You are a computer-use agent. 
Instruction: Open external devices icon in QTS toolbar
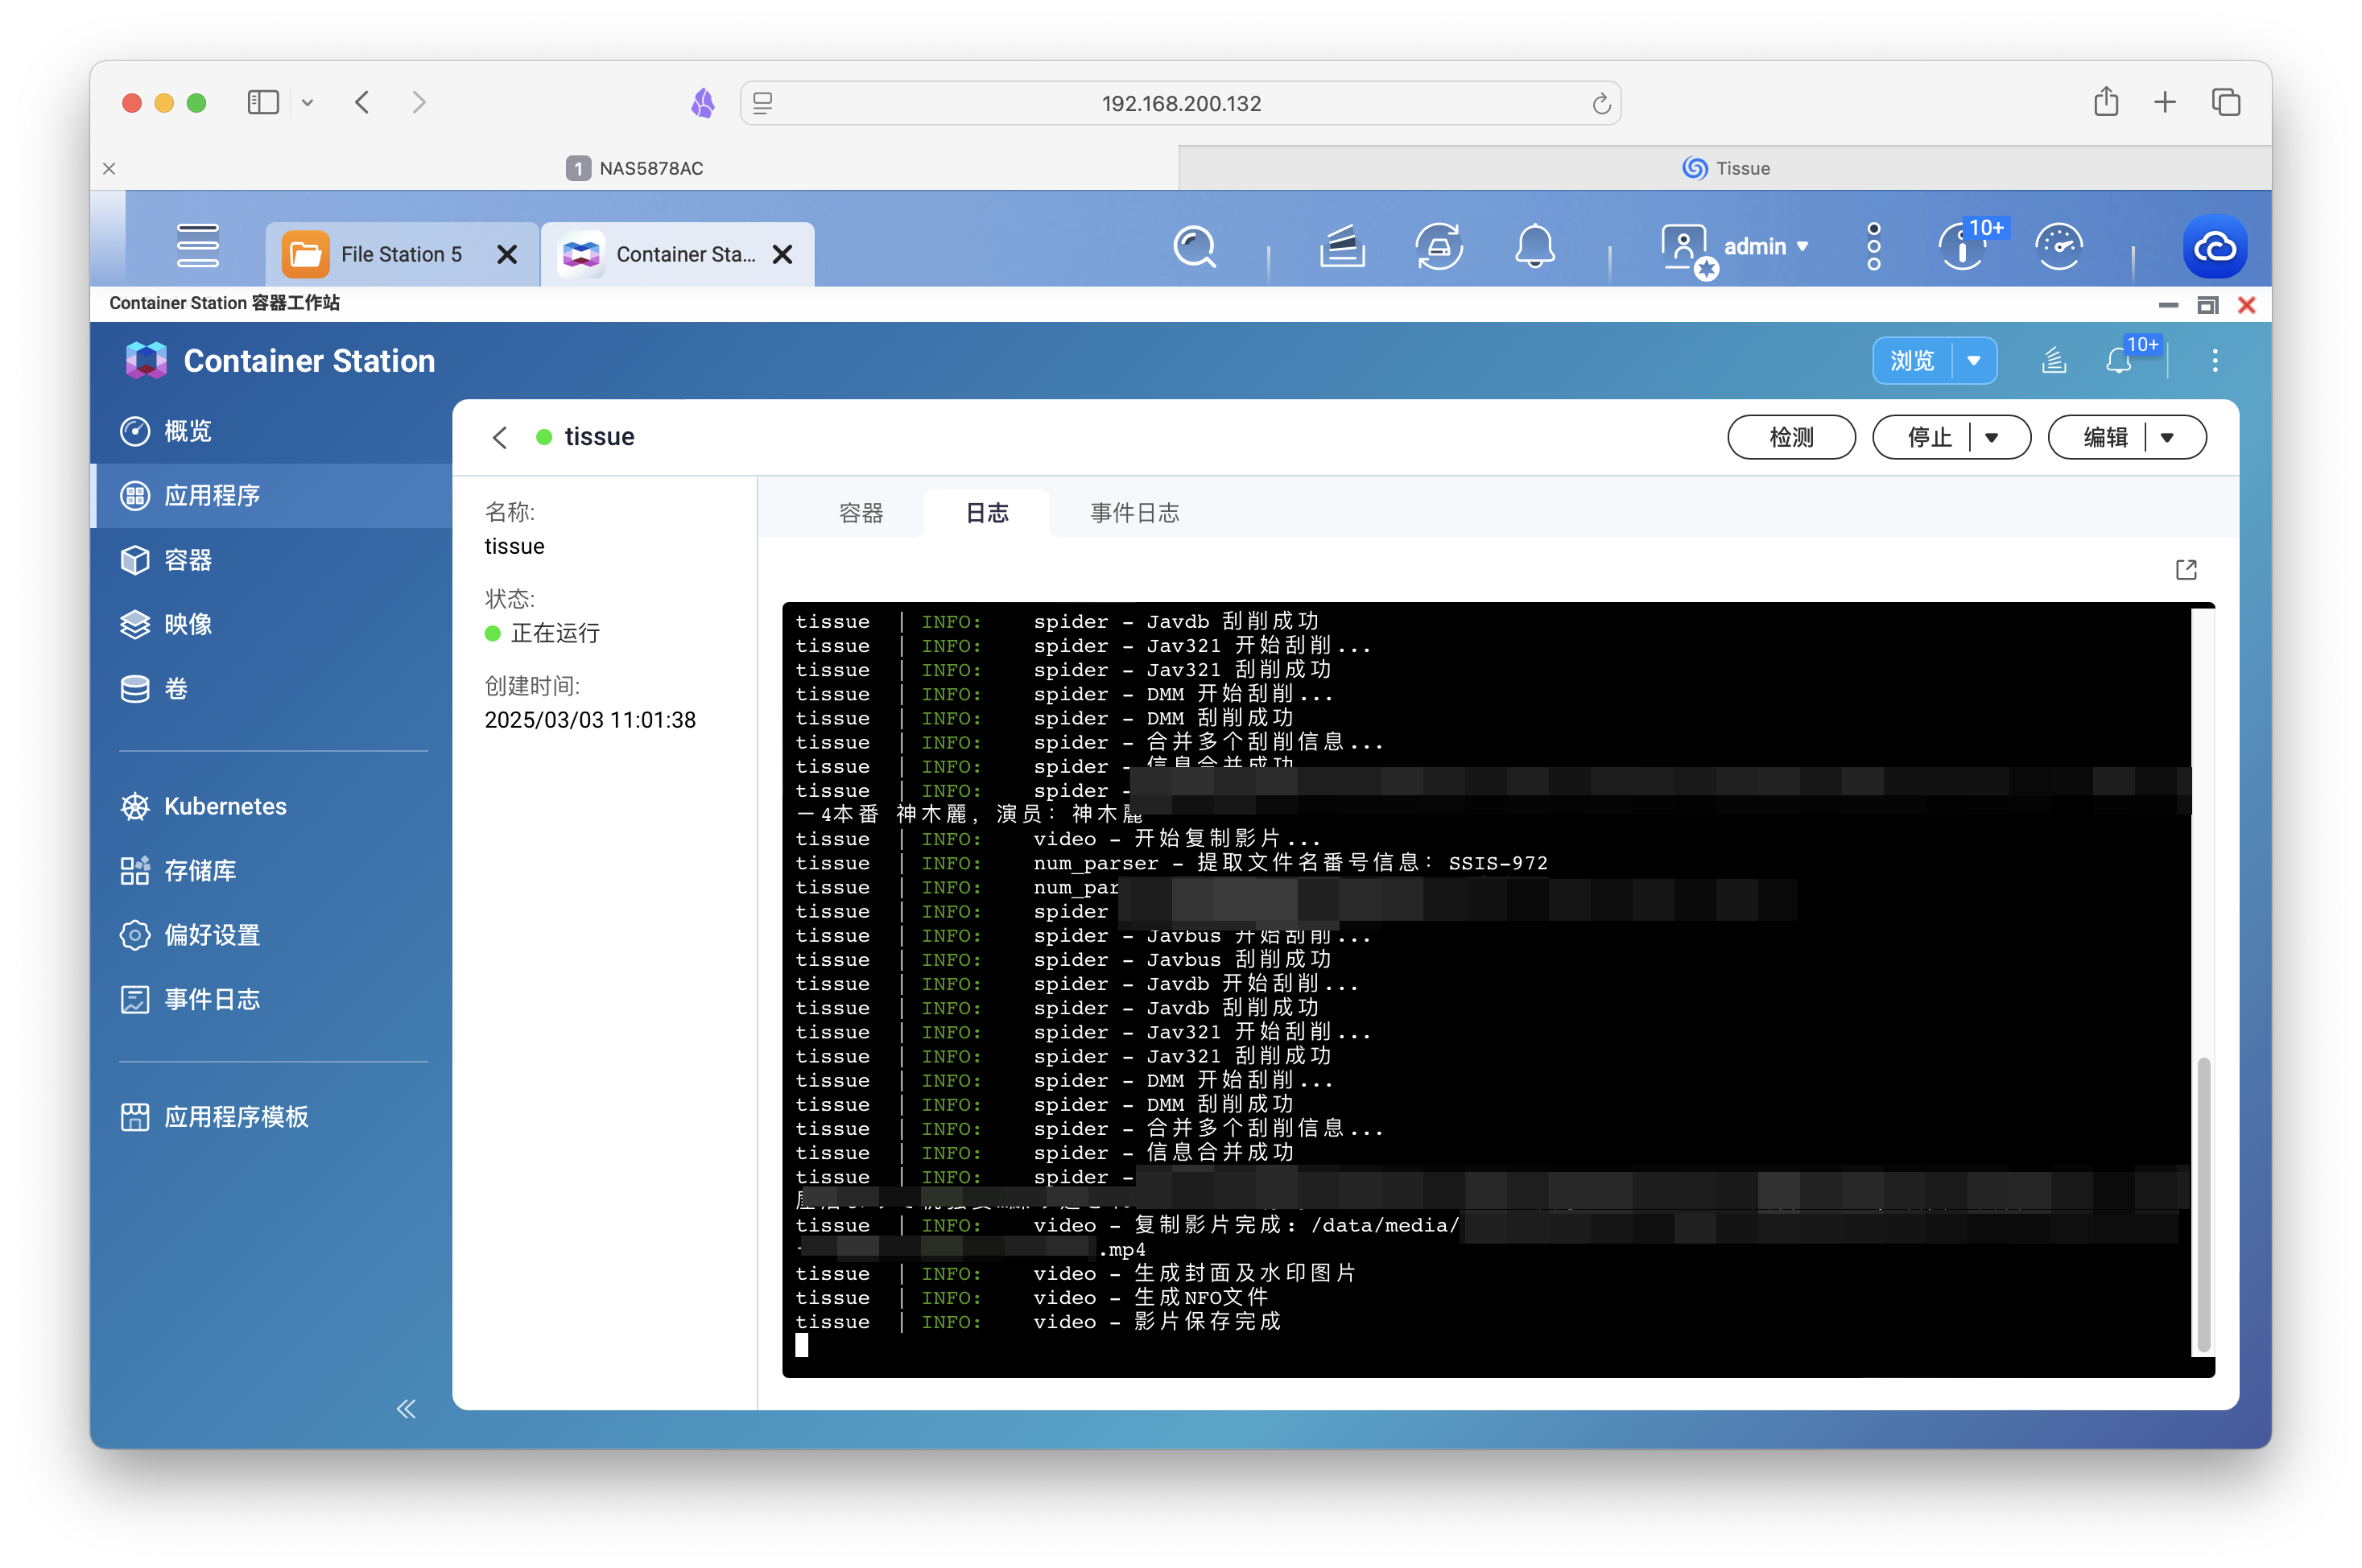[x=1438, y=247]
